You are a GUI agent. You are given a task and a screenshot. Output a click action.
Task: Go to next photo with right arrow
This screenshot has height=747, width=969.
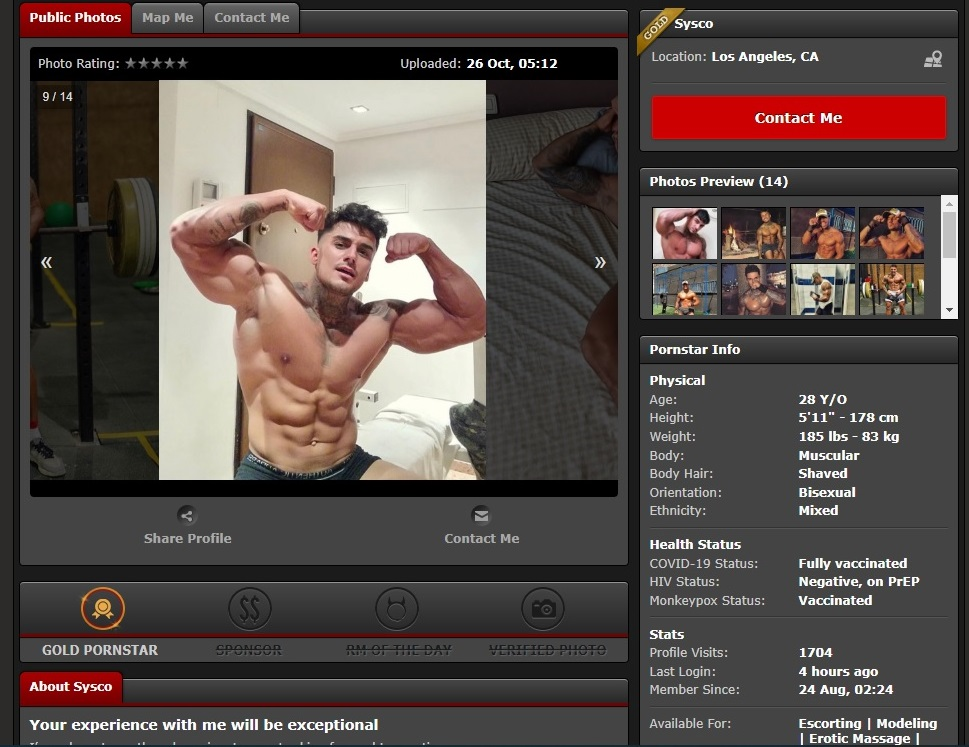tap(599, 263)
